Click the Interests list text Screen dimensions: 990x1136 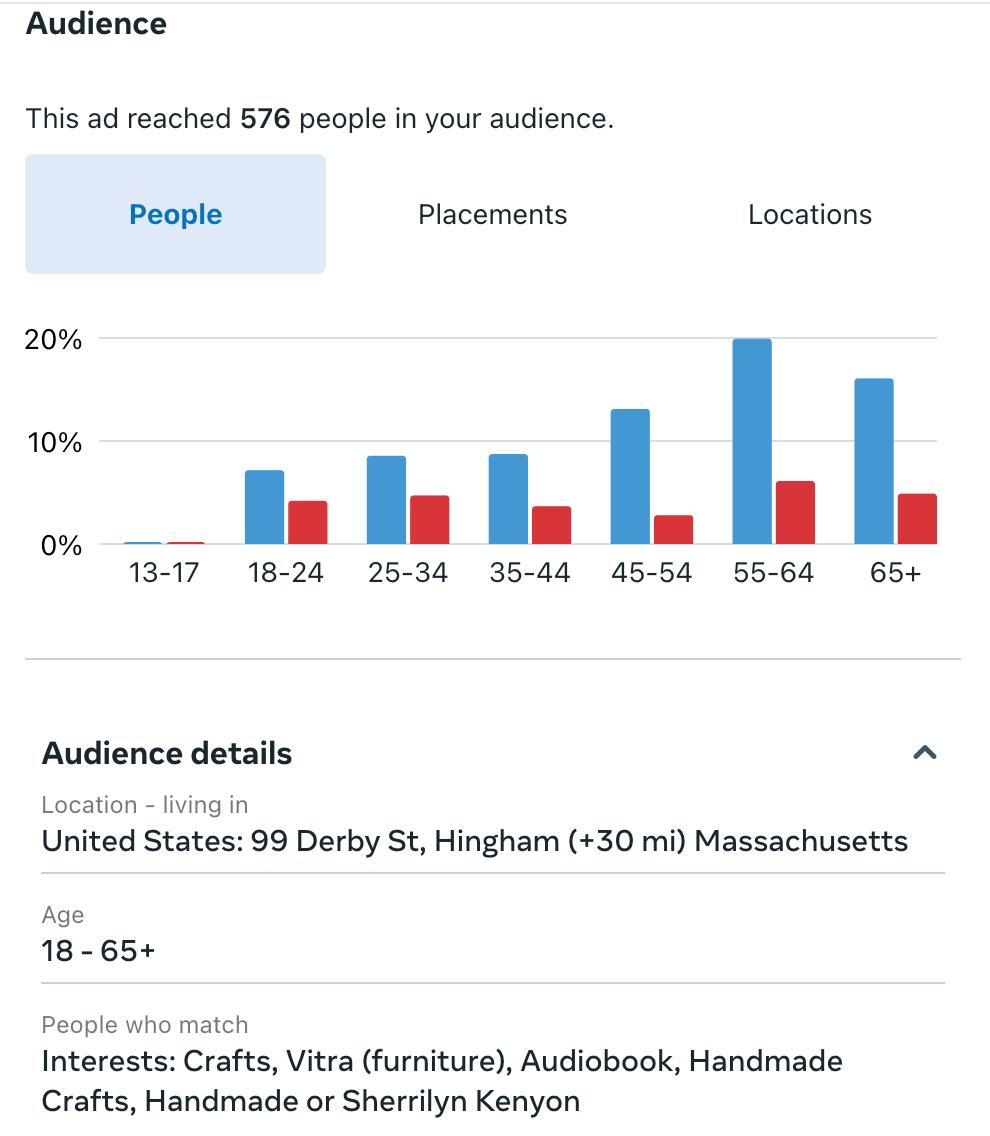point(441,1081)
